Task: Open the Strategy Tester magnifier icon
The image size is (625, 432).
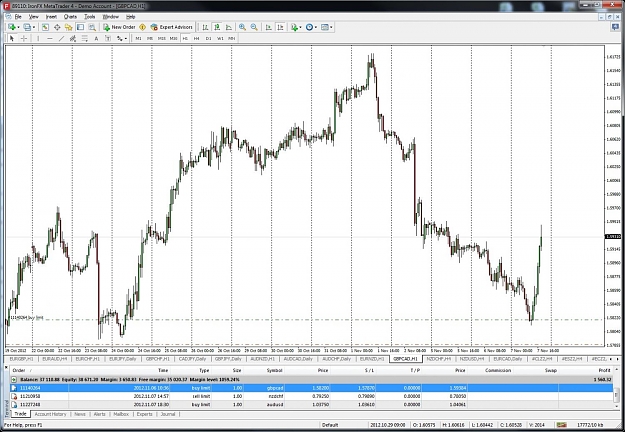Action: click(92, 27)
